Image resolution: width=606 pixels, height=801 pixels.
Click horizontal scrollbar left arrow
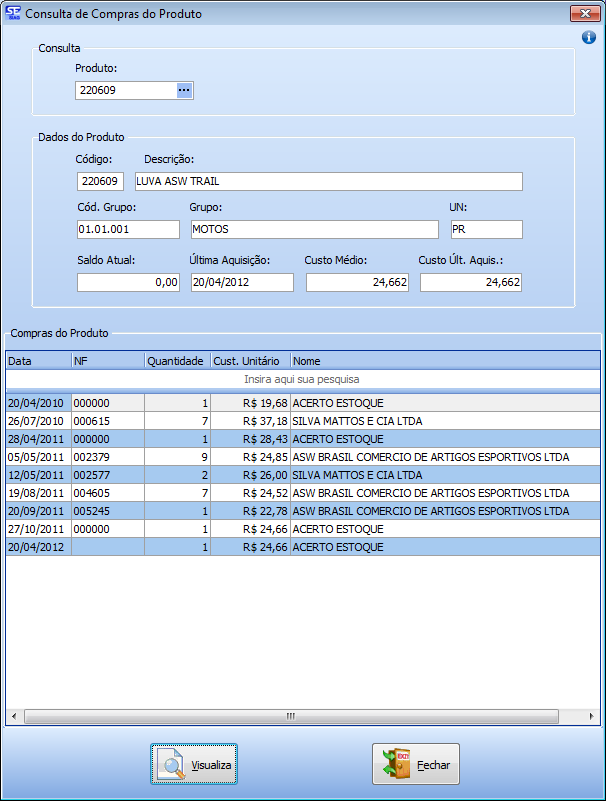point(13,716)
